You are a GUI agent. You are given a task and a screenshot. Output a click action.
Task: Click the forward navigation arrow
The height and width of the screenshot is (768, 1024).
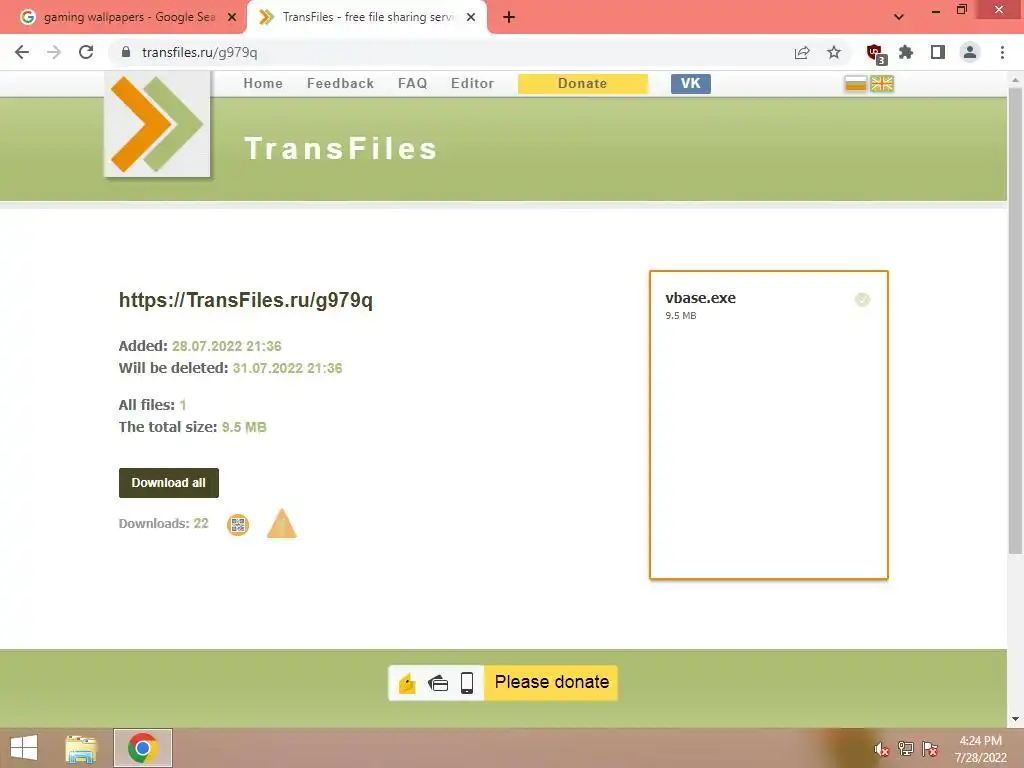pos(54,52)
